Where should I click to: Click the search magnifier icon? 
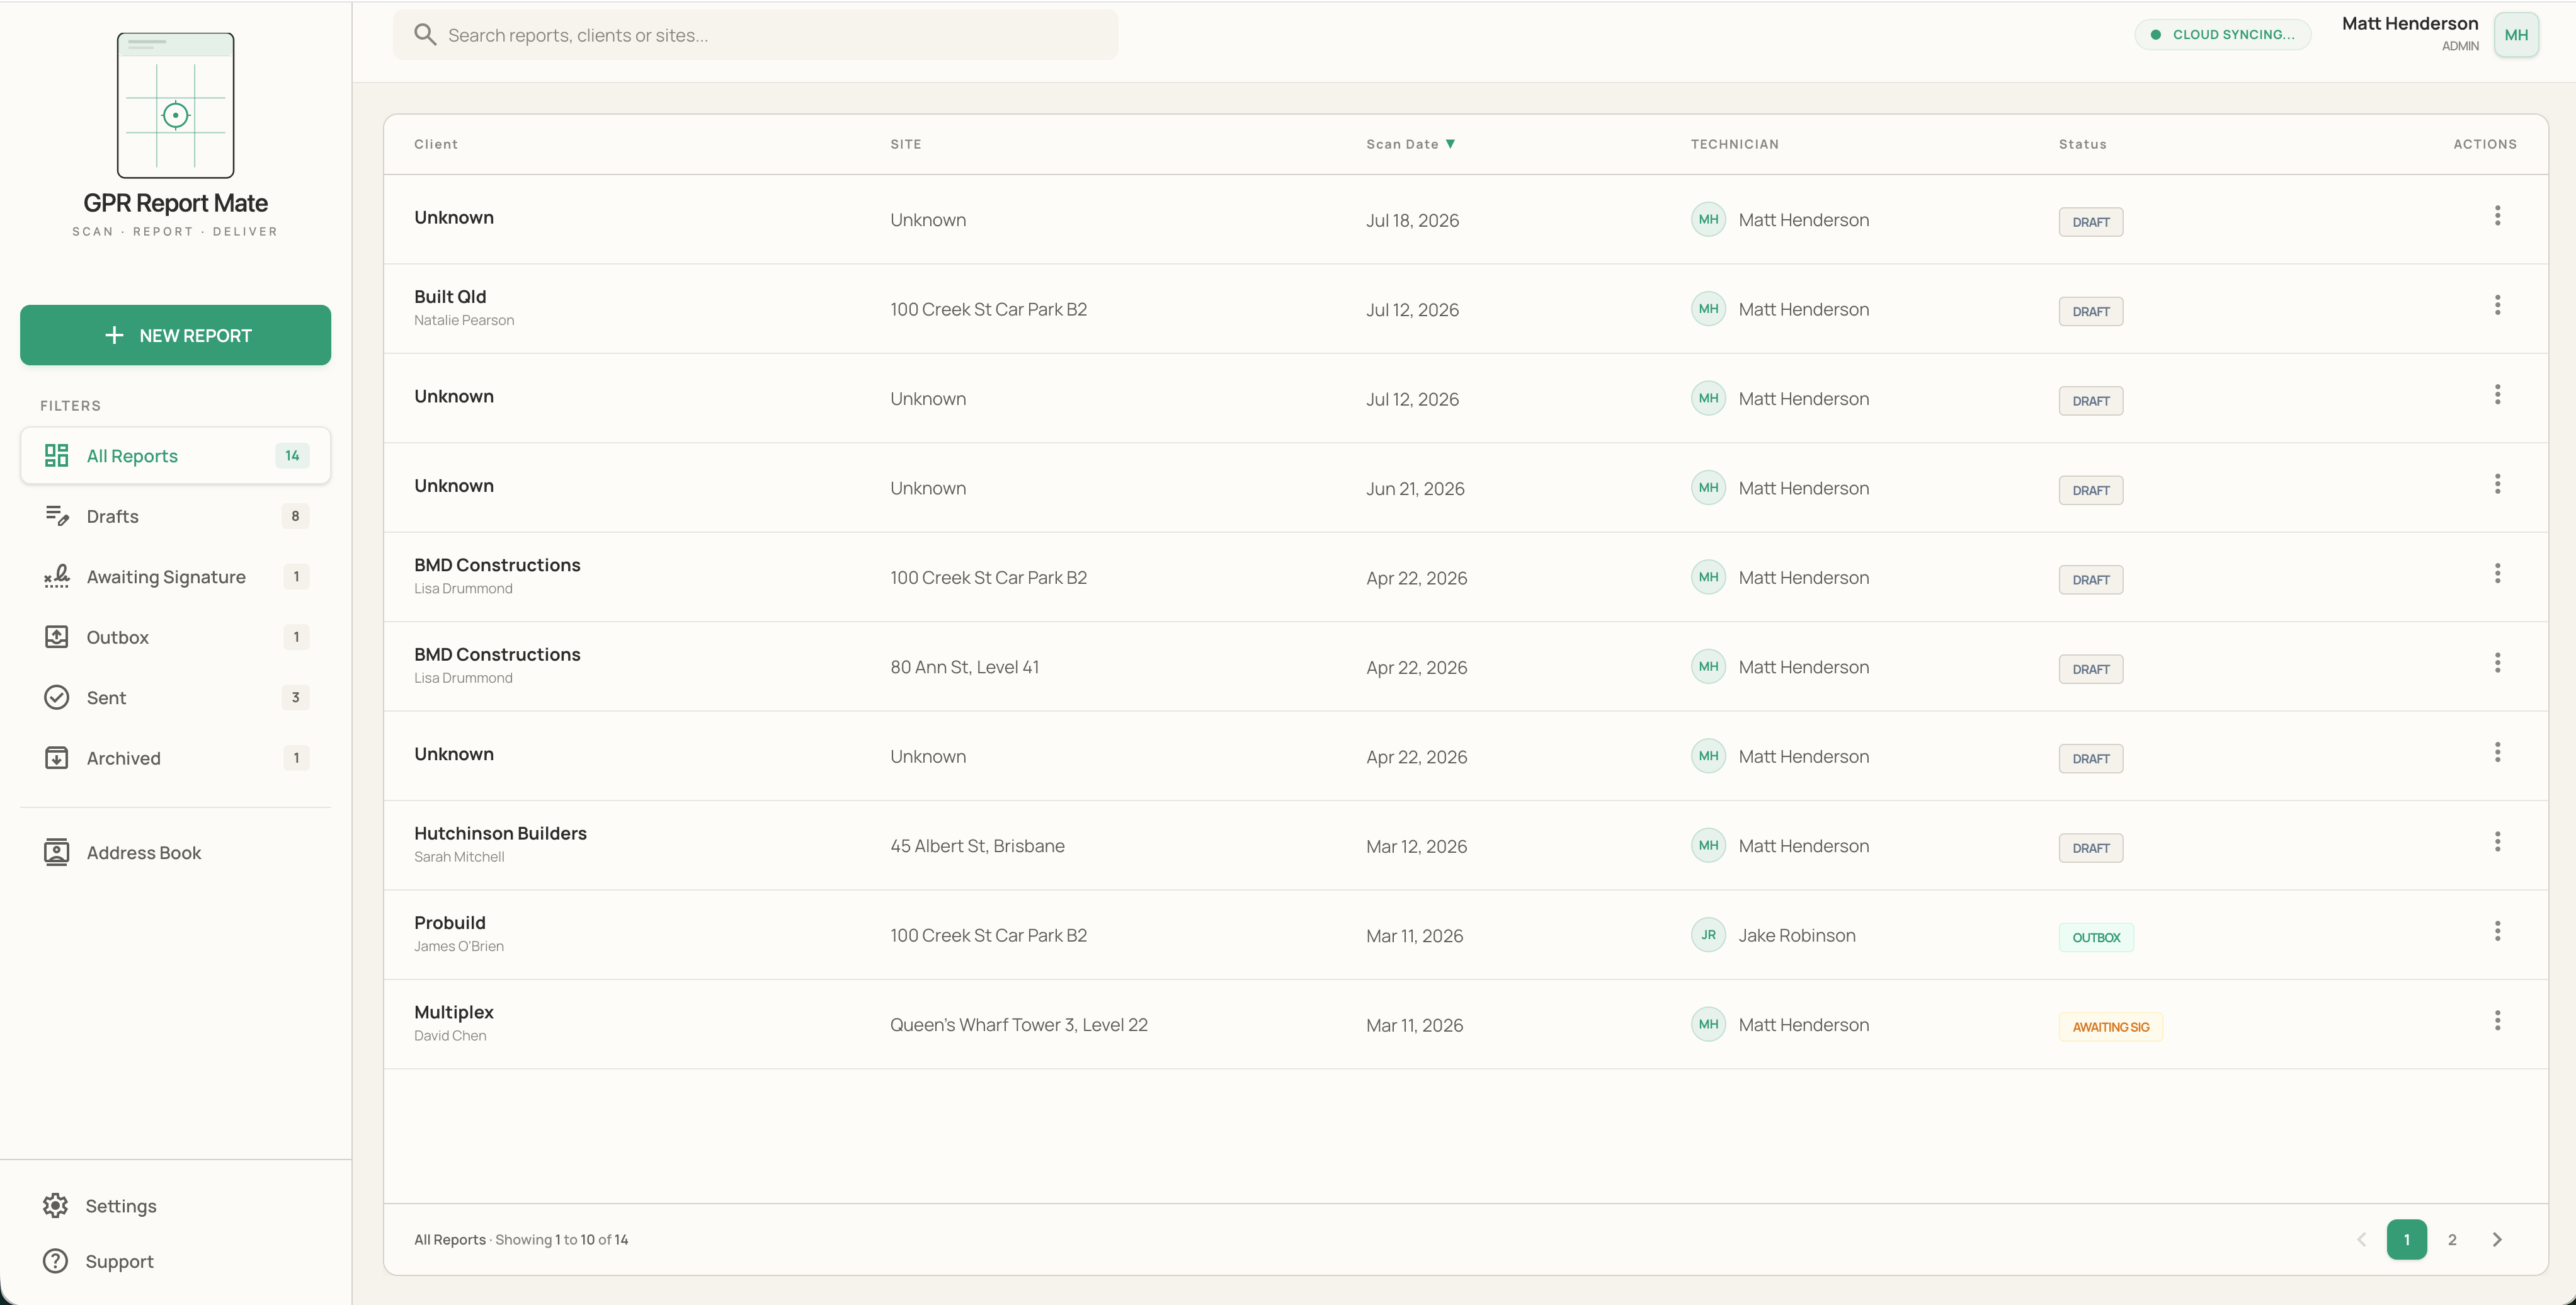[425, 35]
